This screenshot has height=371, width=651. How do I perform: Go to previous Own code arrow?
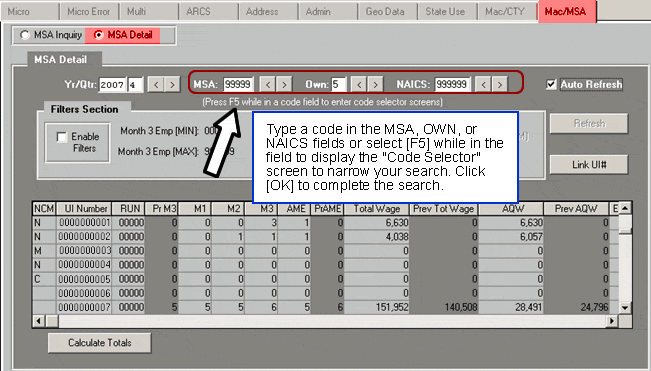pyautogui.click(x=359, y=85)
